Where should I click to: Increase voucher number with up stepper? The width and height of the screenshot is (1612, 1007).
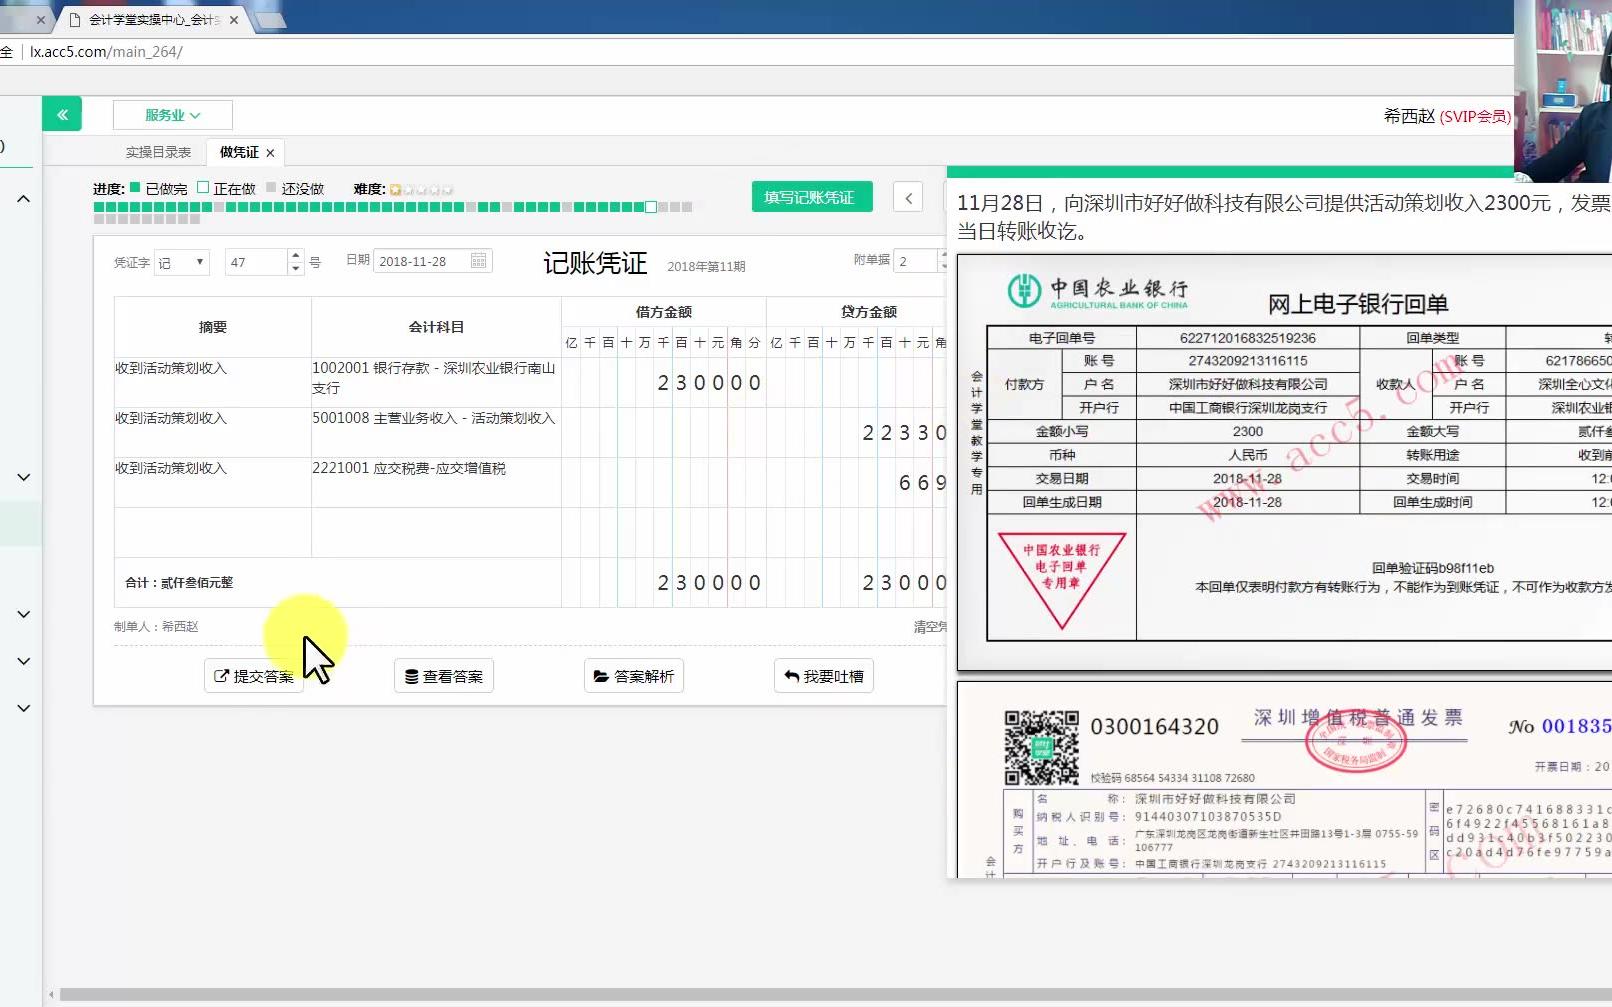(x=295, y=255)
